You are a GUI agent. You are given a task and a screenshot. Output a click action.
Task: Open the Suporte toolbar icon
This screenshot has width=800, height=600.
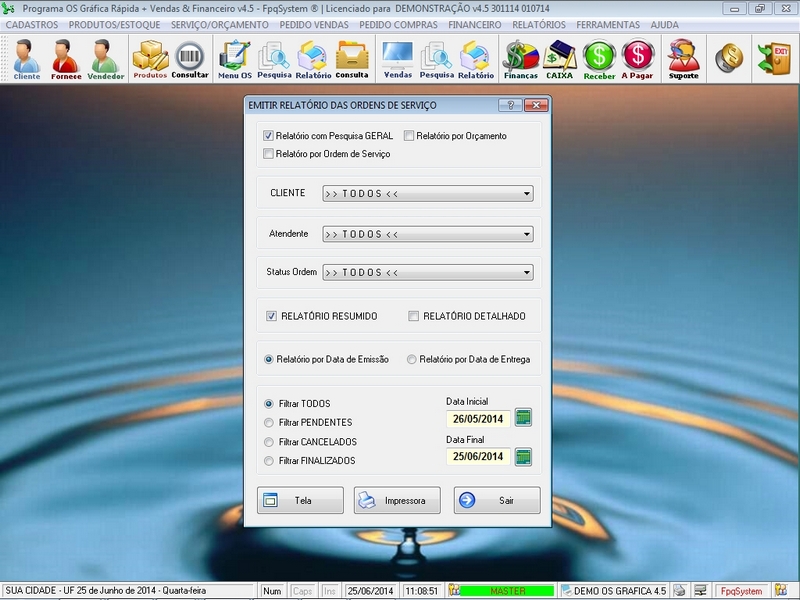684,59
